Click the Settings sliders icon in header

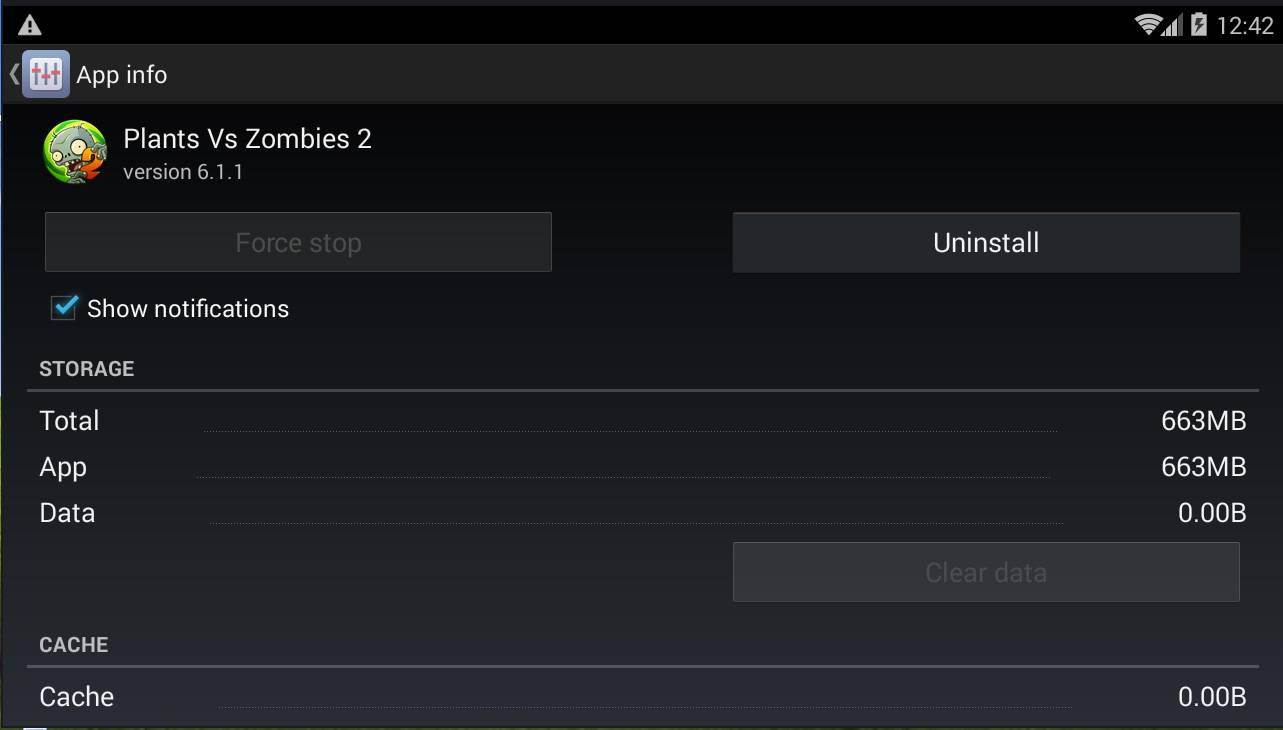46,74
